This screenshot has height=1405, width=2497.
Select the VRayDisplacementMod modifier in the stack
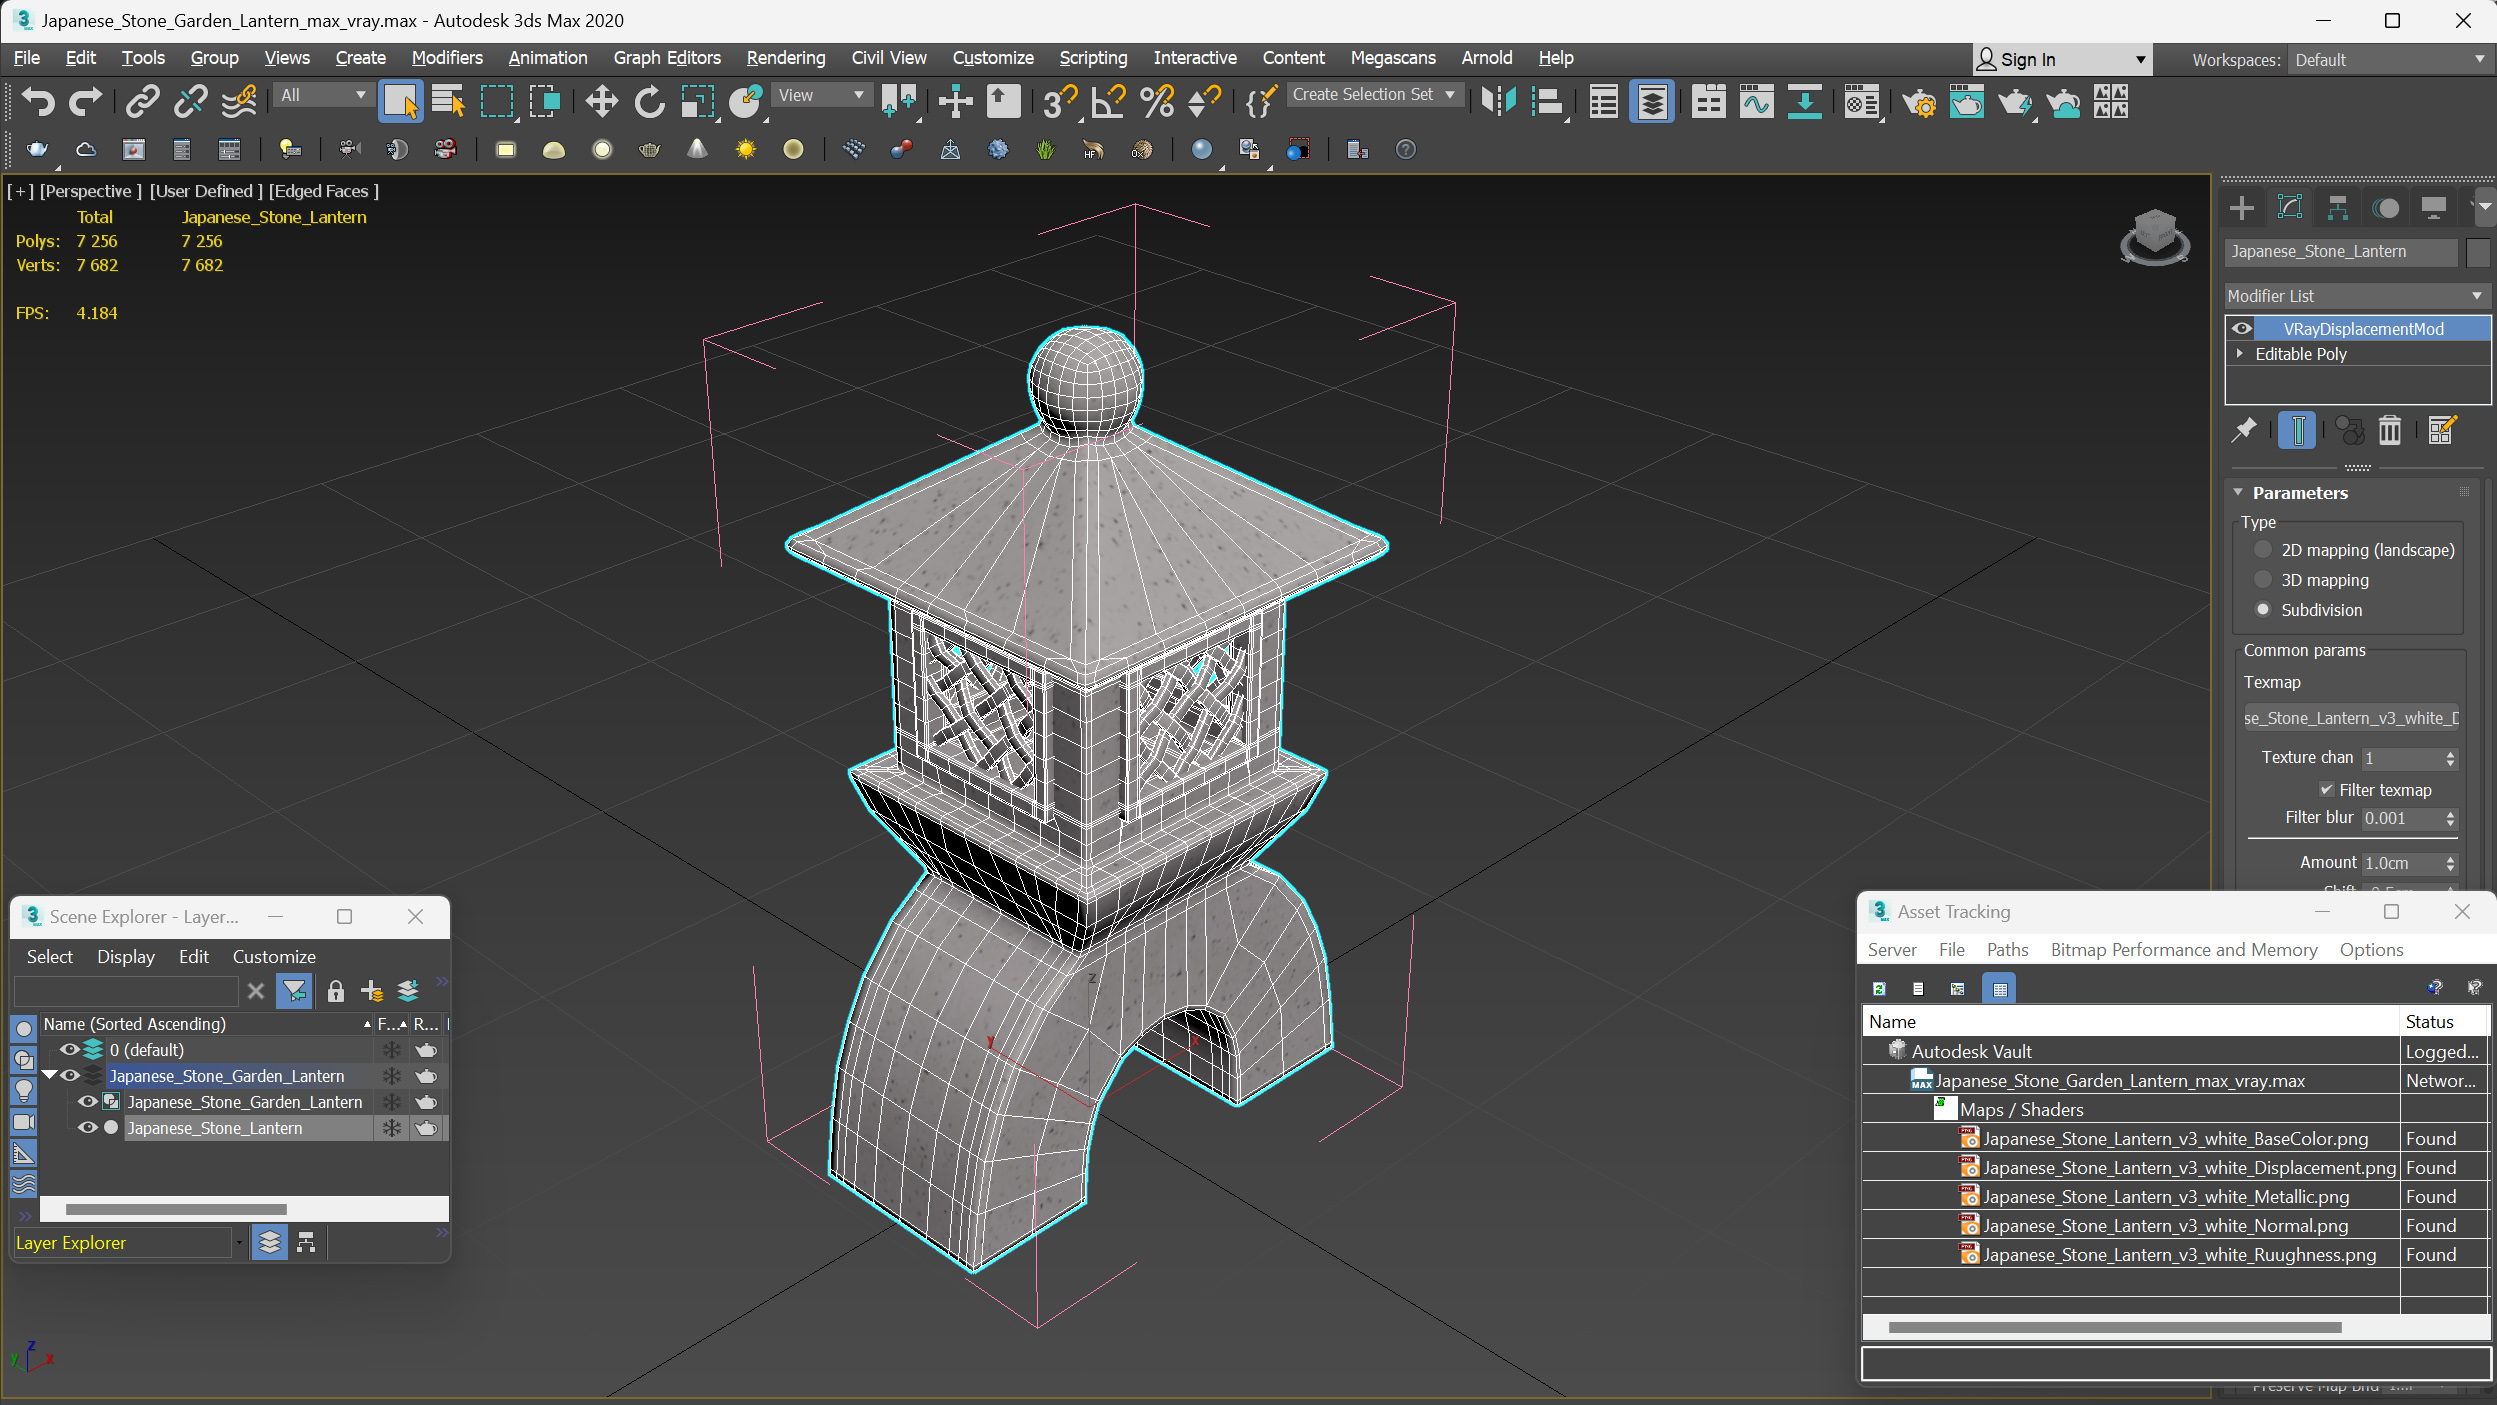[x=2362, y=329]
